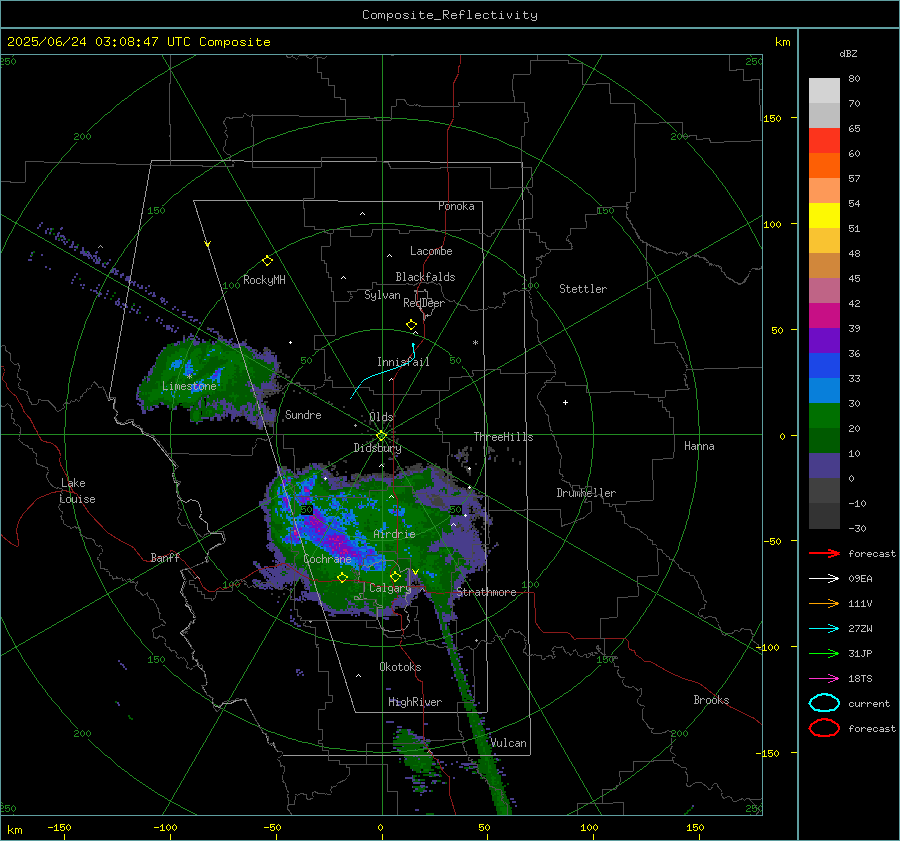Click the current legend text
The height and width of the screenshot is (841, 900).
(869, 703)
